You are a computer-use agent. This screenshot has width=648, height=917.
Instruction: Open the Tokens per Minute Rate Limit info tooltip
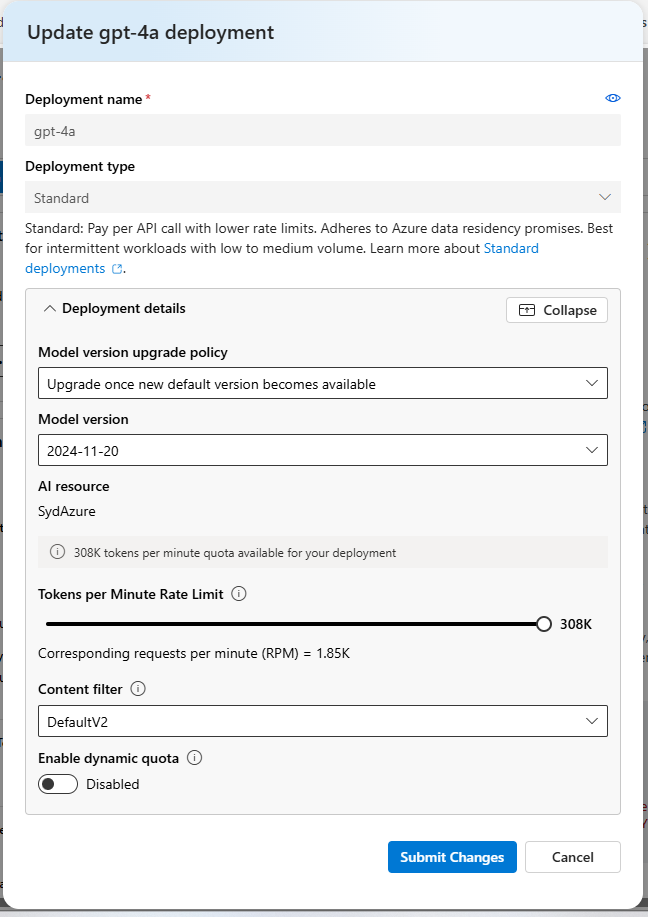(238, 594)
